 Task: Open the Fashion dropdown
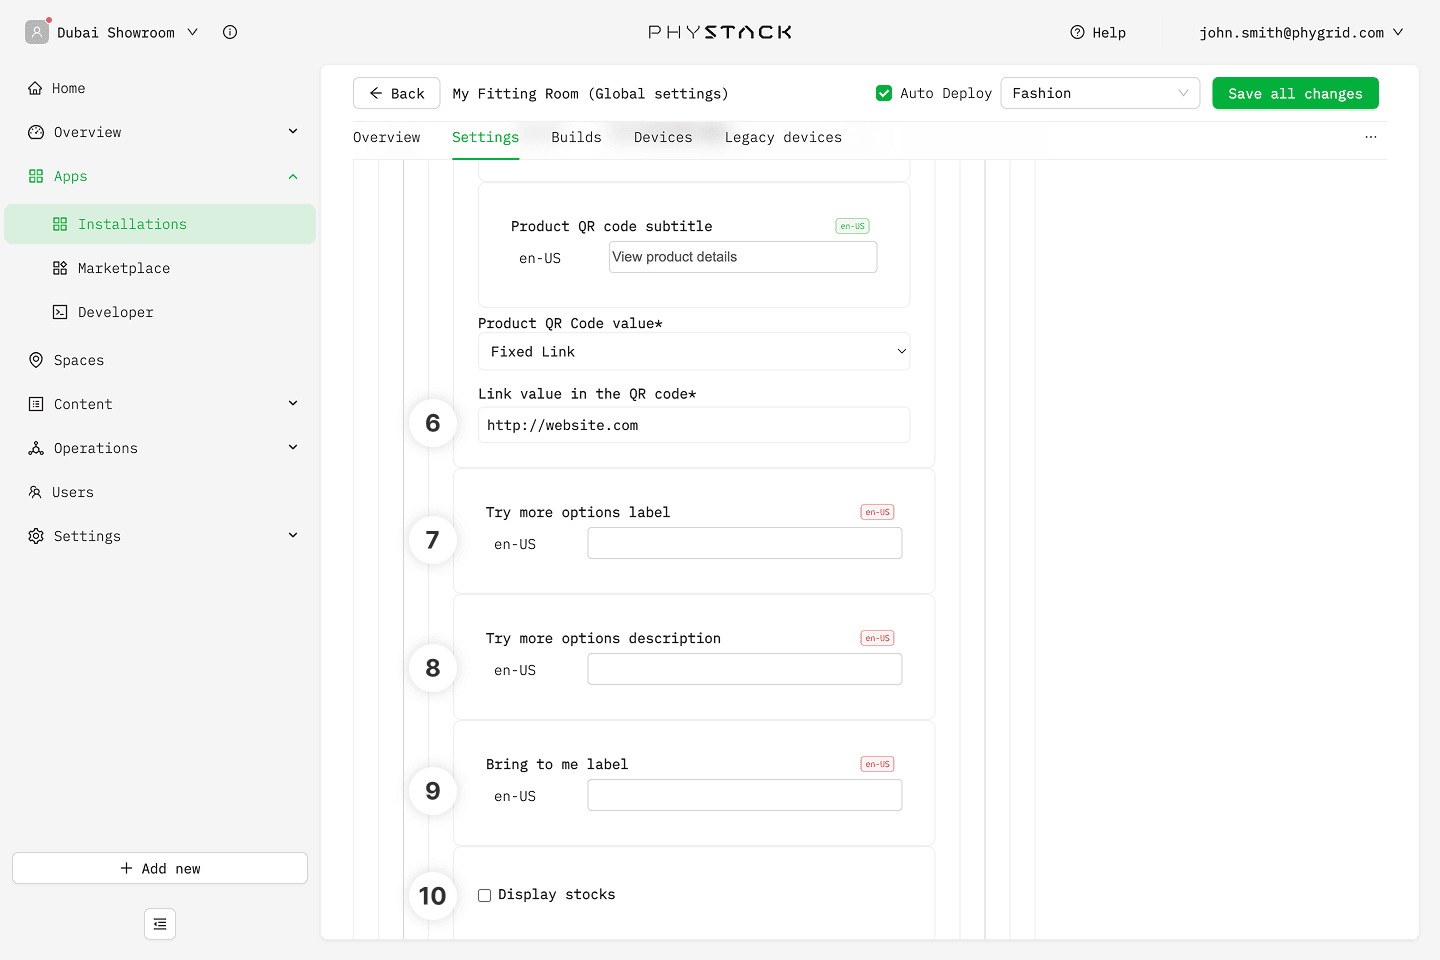coord(1100,93)
